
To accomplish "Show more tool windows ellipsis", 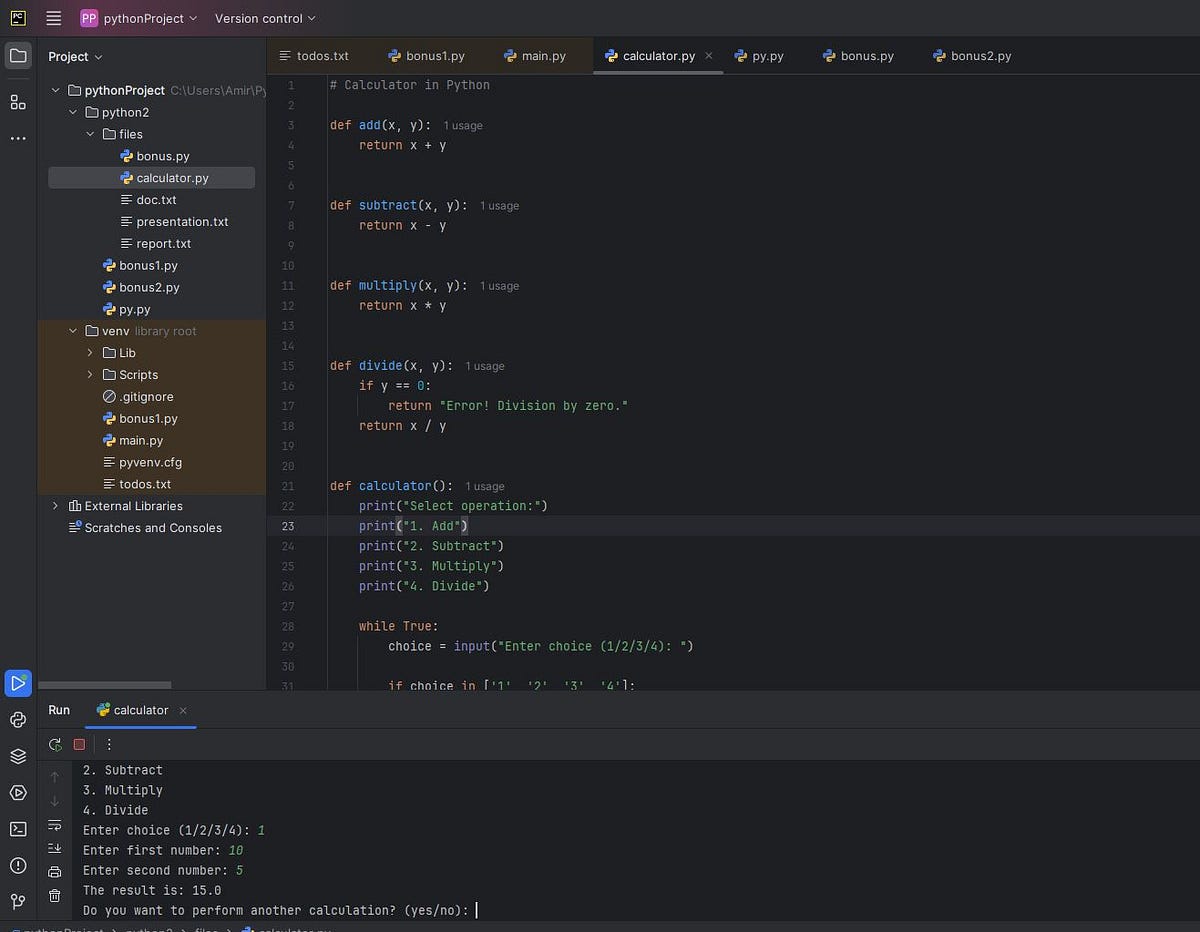I will click(18, 138).
